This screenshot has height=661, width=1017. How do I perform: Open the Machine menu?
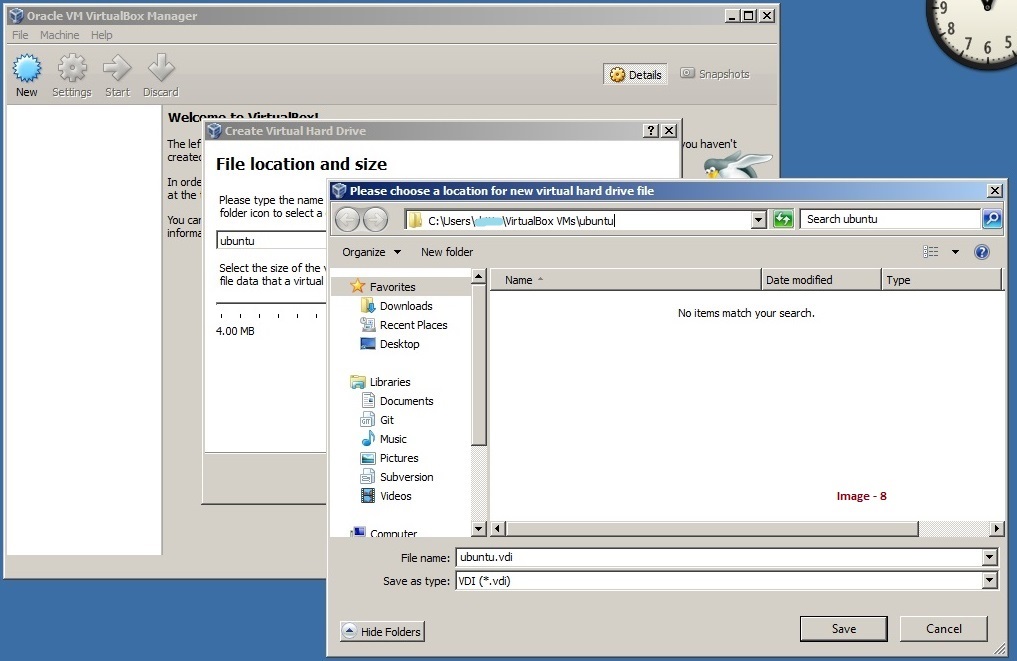tap(60, 35)
